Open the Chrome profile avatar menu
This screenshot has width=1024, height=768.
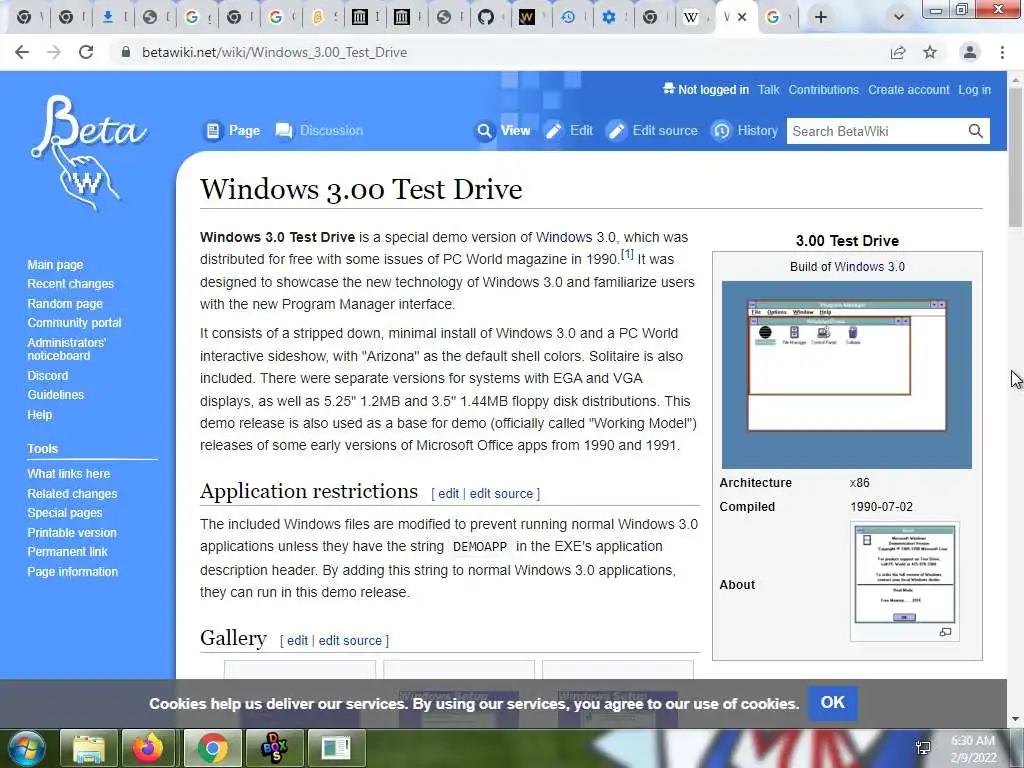pyautogui.click(x=970, y=52)
